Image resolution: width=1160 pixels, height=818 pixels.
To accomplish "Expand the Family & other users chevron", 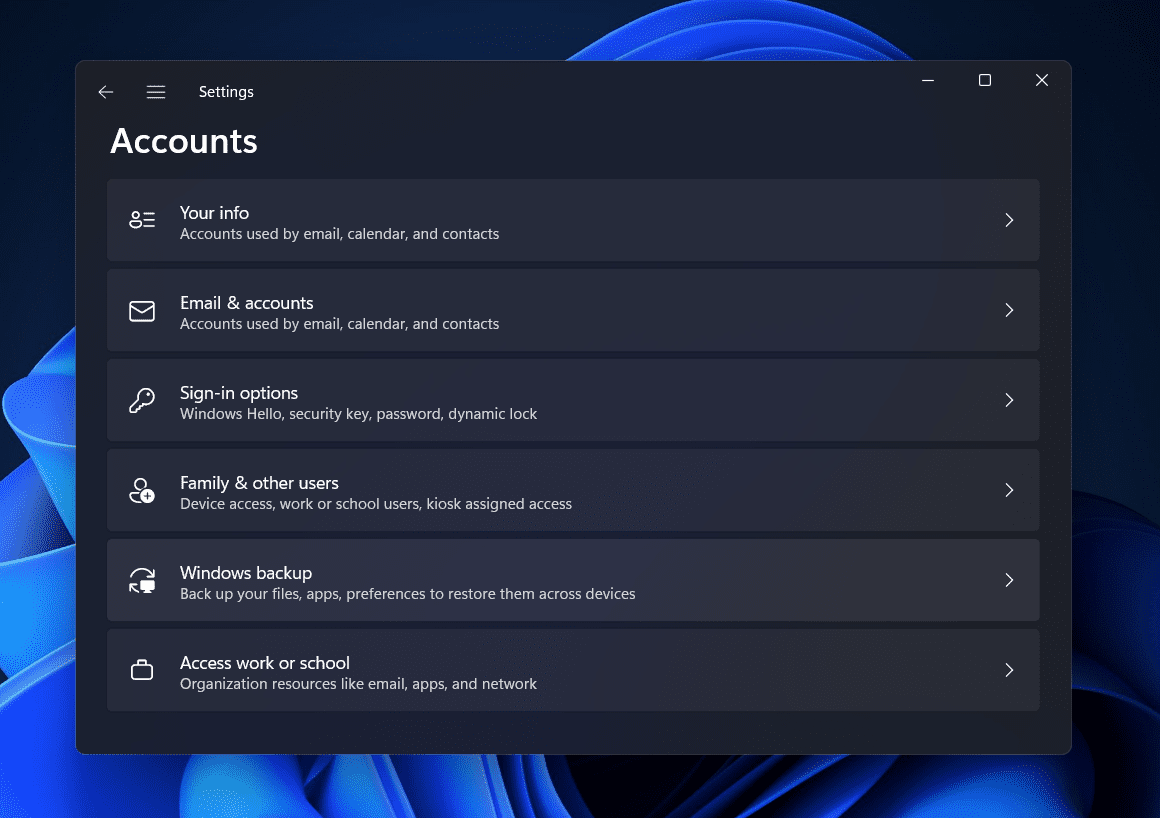I will 1009,490.
